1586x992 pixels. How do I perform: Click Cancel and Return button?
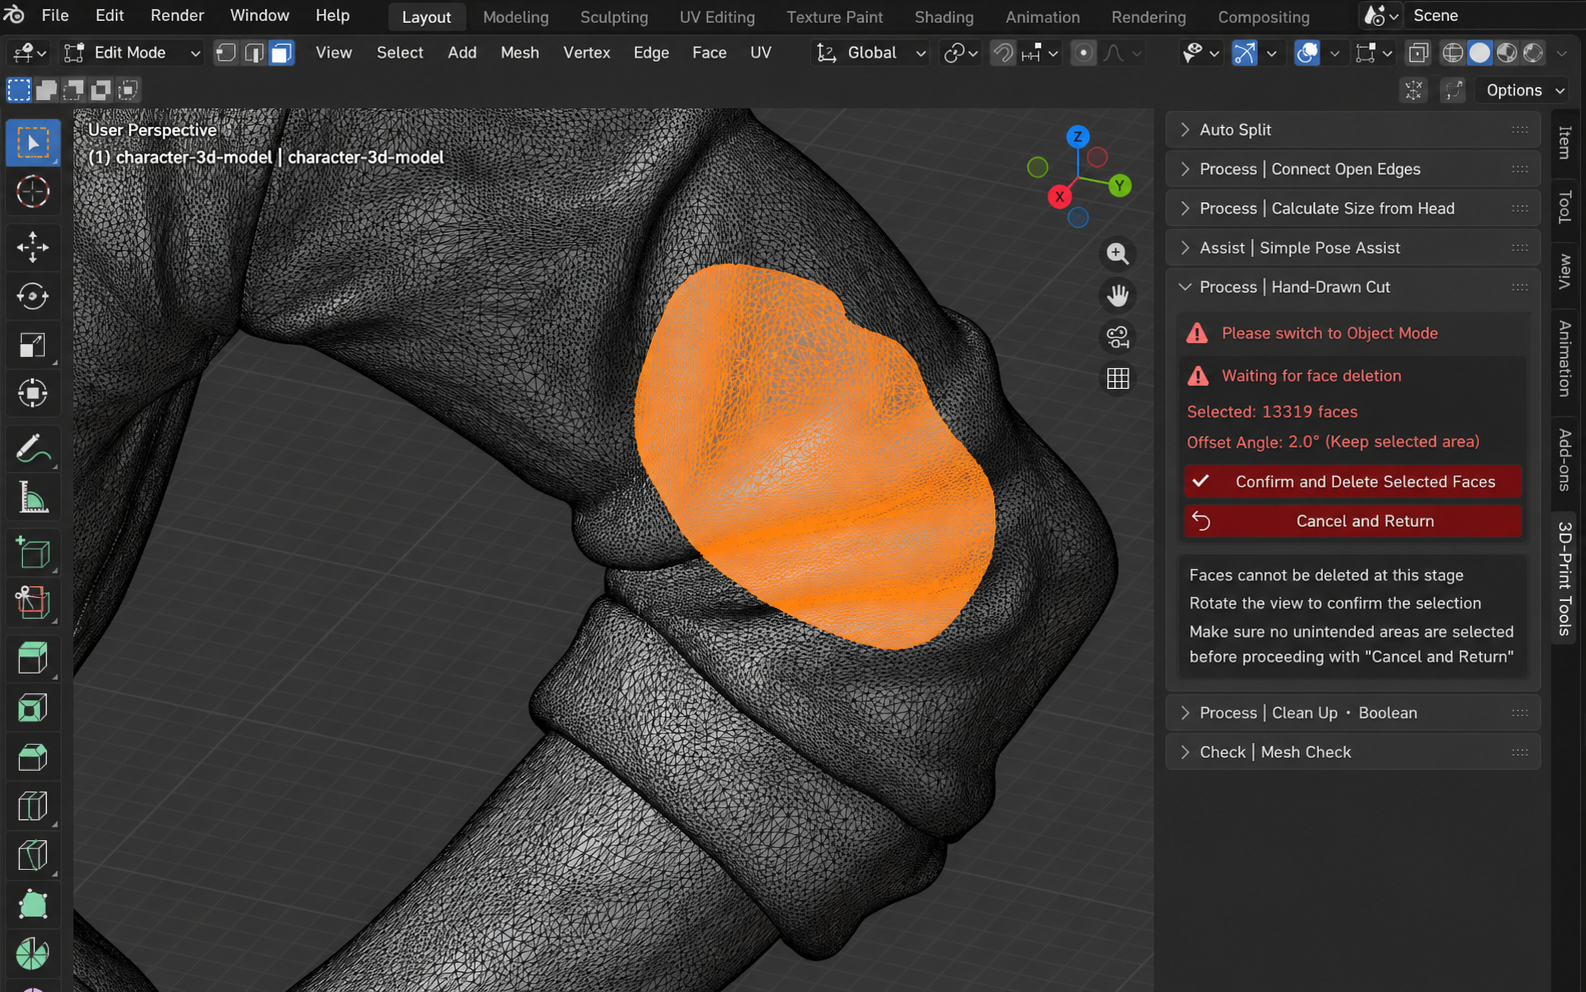click(x=1353, y=521)
